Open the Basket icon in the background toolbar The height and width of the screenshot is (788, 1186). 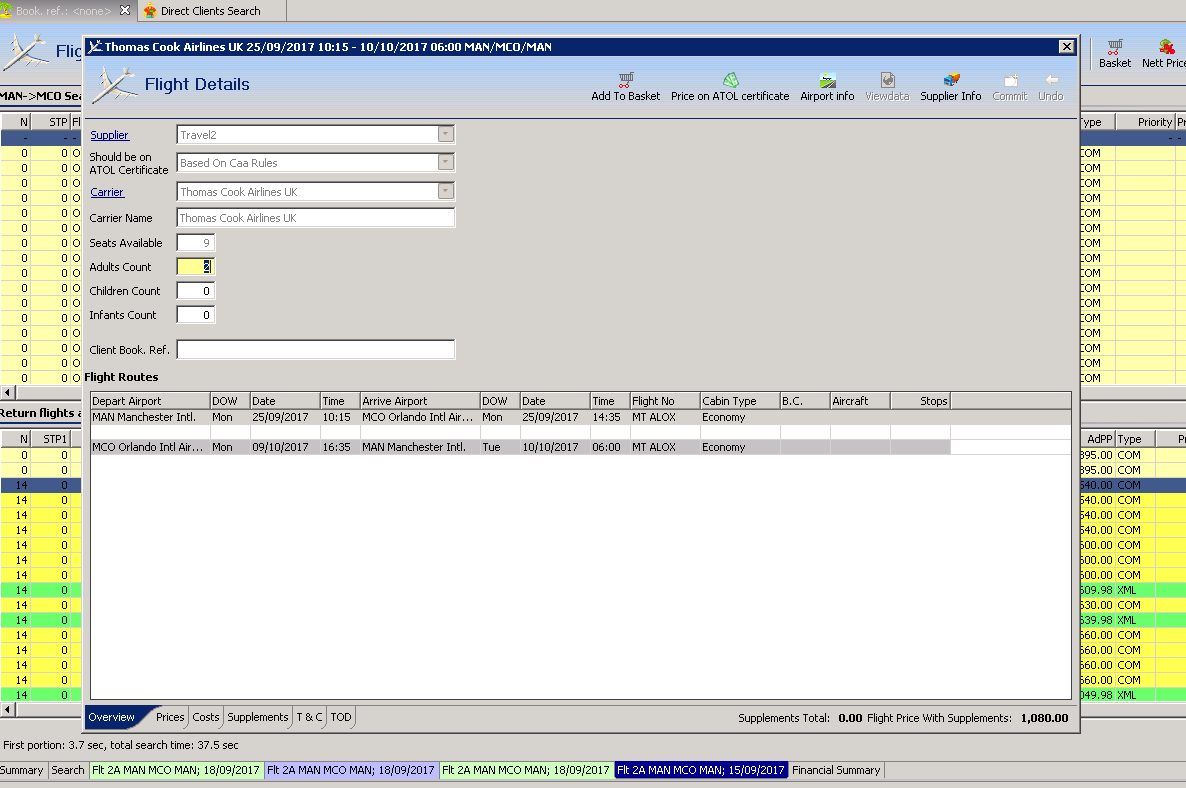tap(1115, 47)
